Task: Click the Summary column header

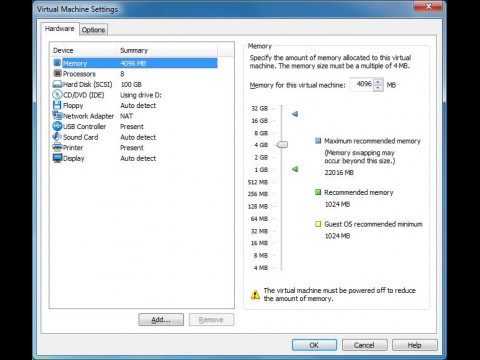Action: (167, 50)
